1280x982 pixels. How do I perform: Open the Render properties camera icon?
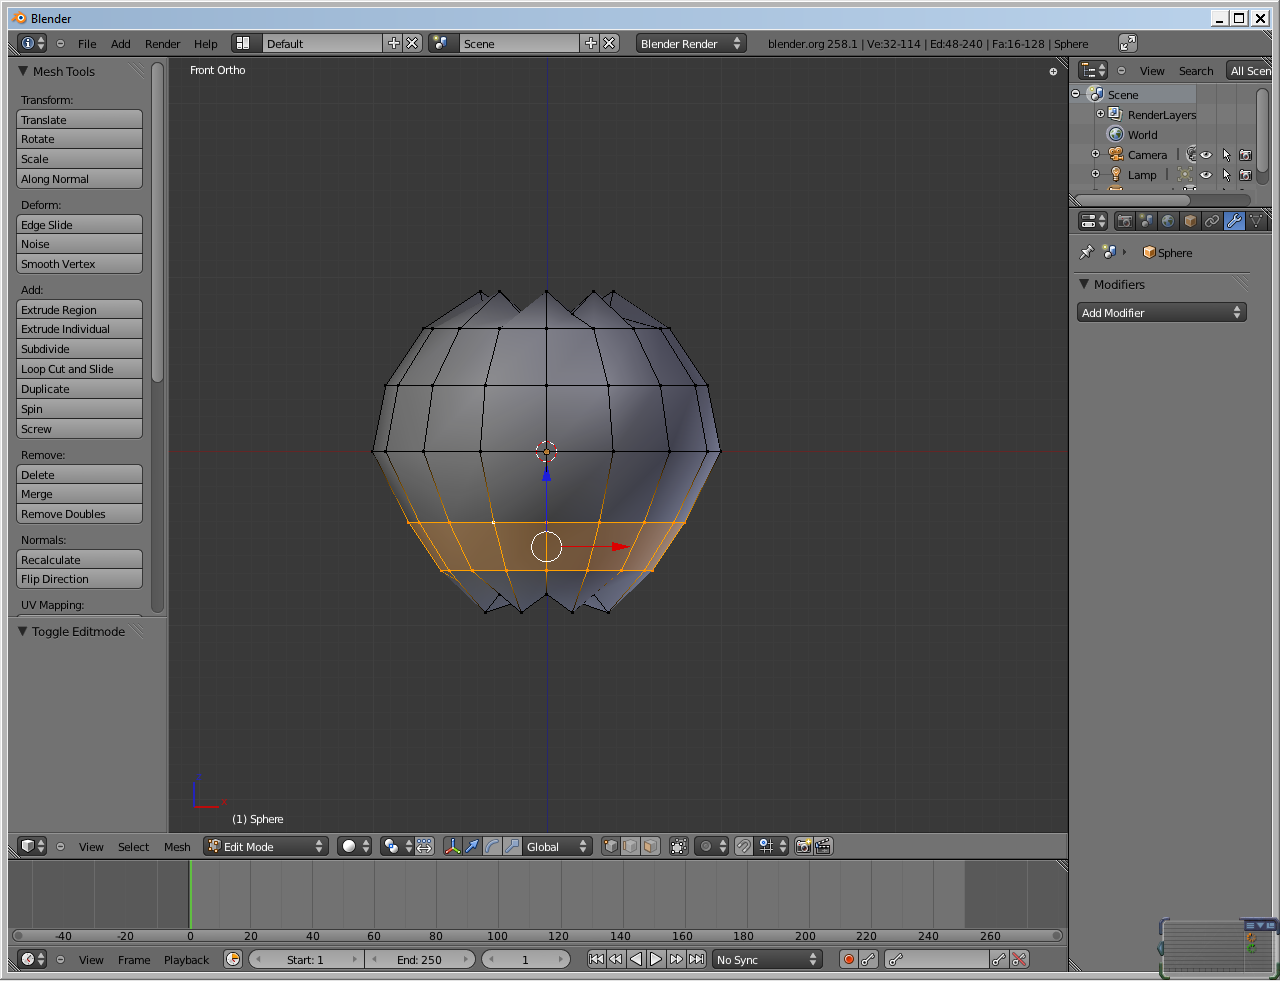tap(1126, 221)
